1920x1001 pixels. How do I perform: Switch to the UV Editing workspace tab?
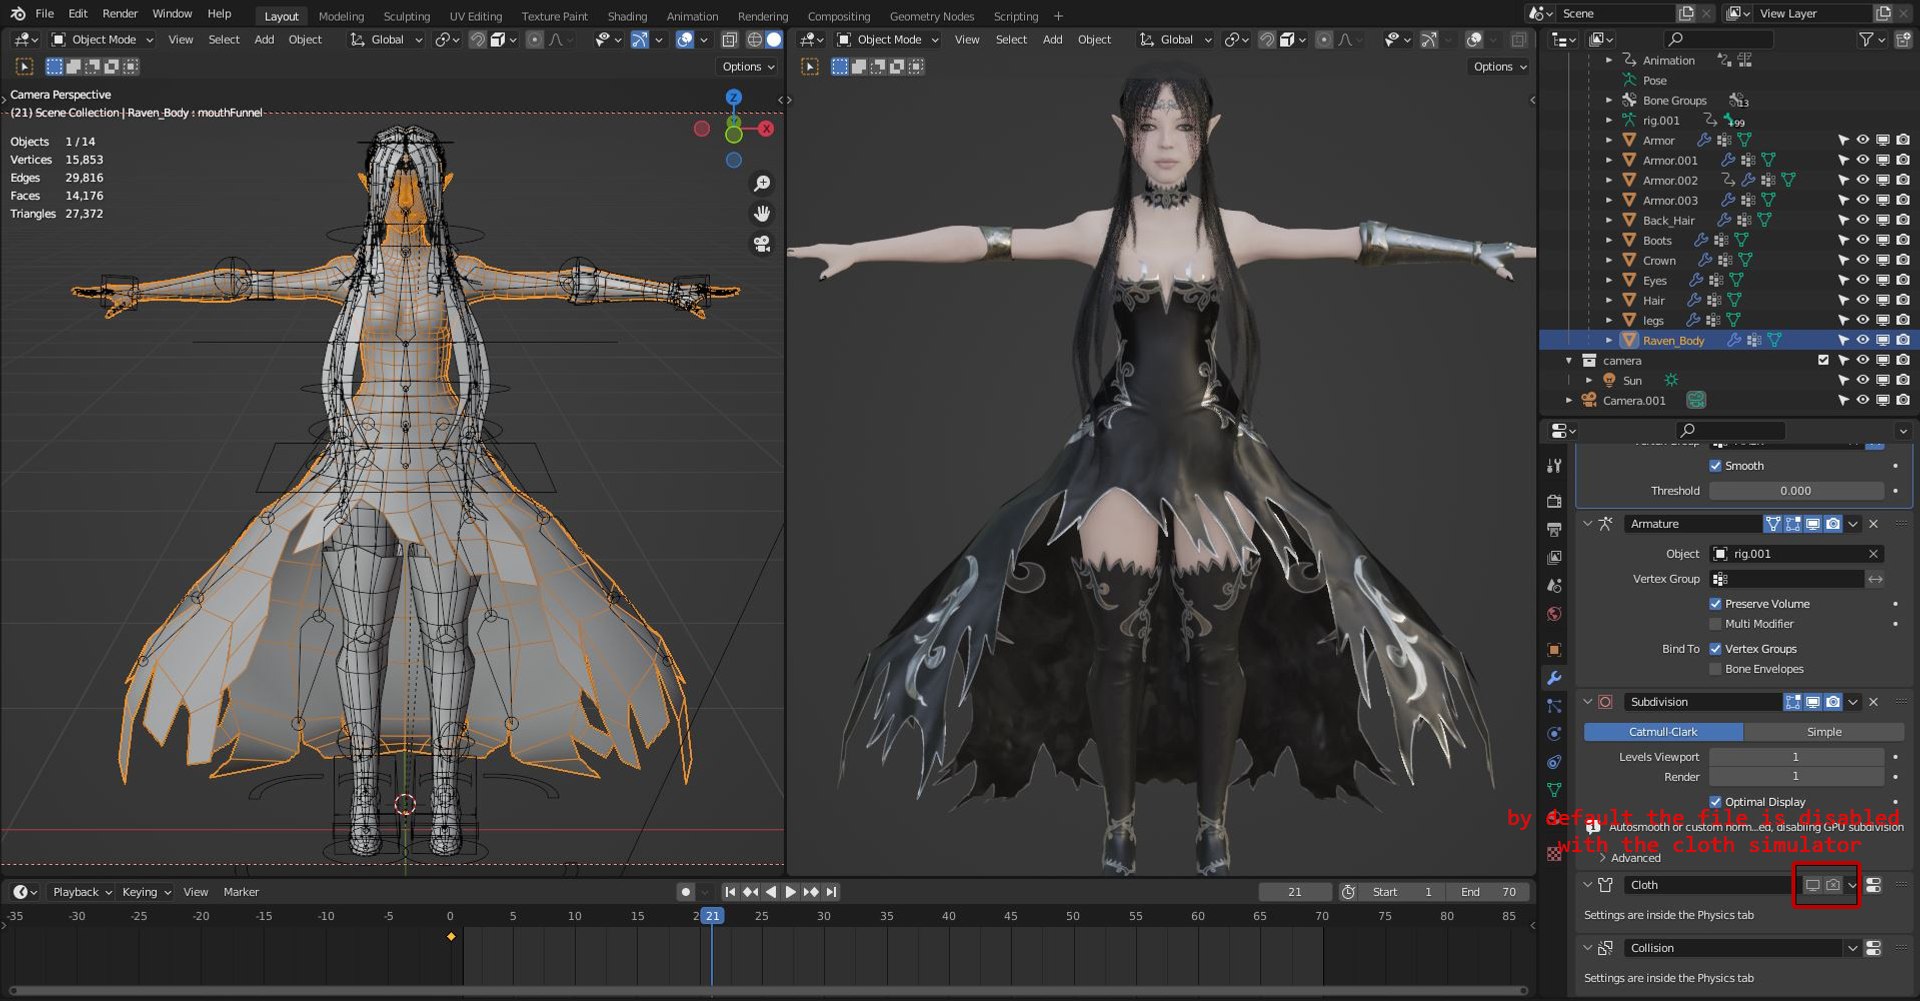pos(476,16)
